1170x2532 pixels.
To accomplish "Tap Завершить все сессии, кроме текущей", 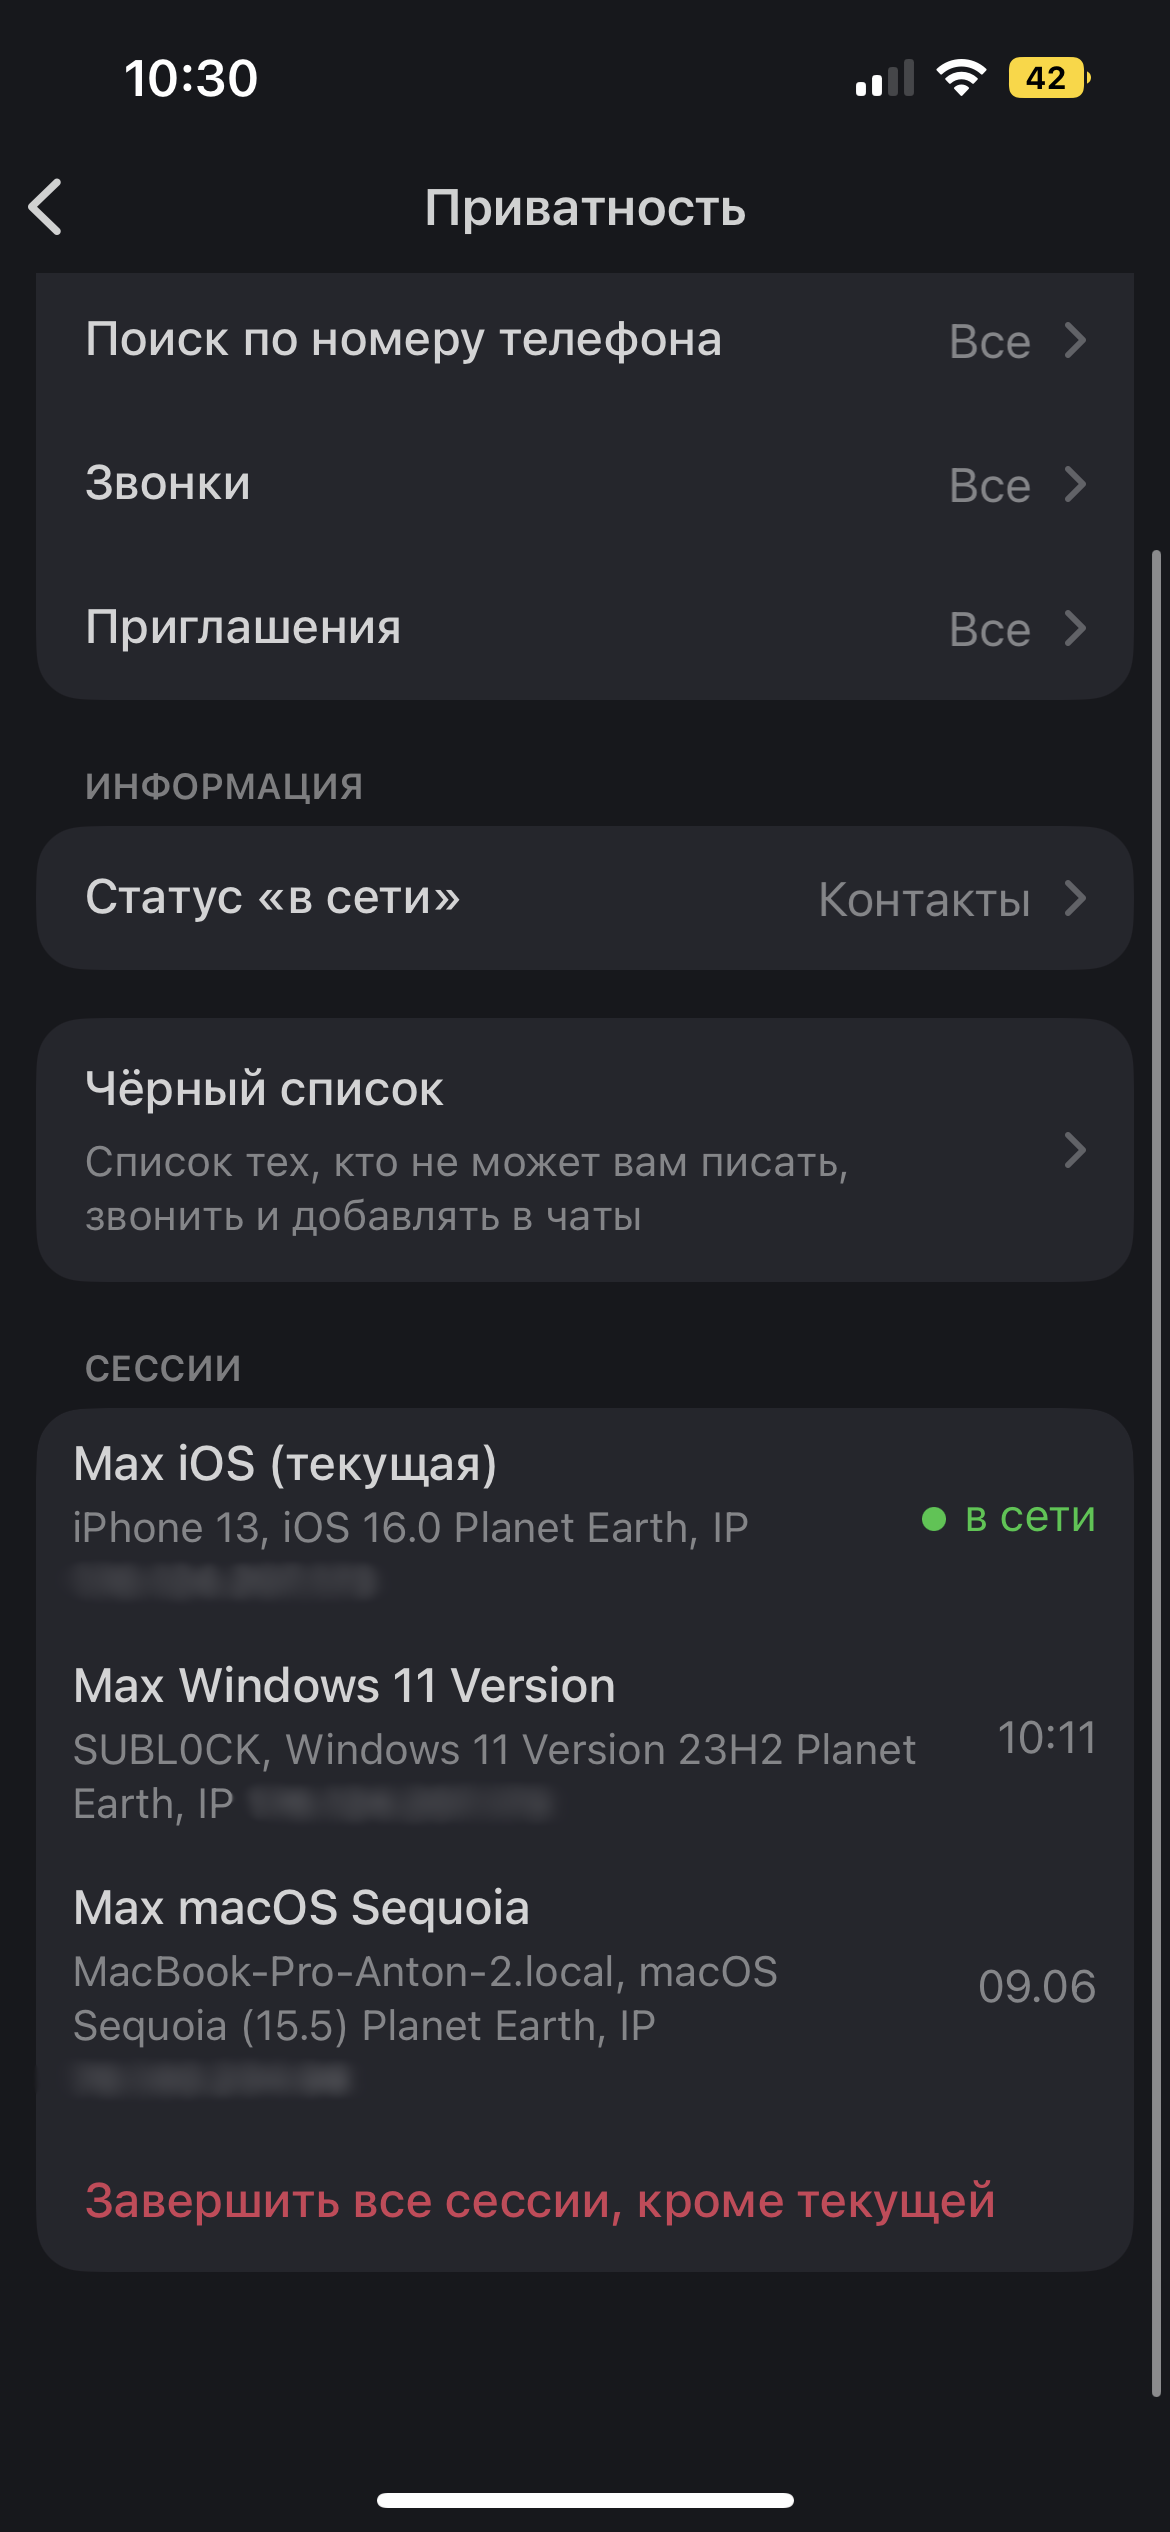I will [x=540, y=2201].
